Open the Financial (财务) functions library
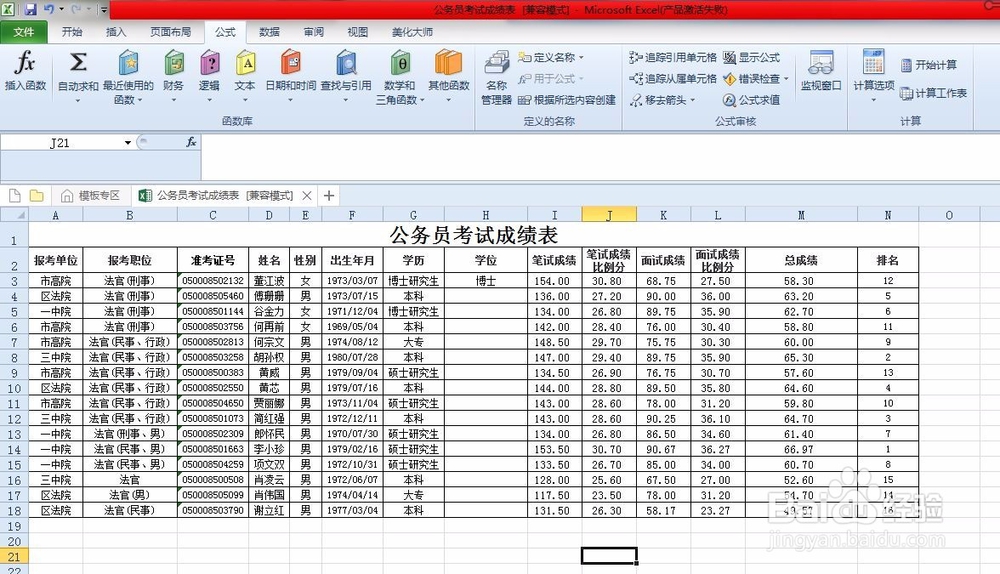The height and width of the screenshot is (574, 1000). (x=173, y=77)
